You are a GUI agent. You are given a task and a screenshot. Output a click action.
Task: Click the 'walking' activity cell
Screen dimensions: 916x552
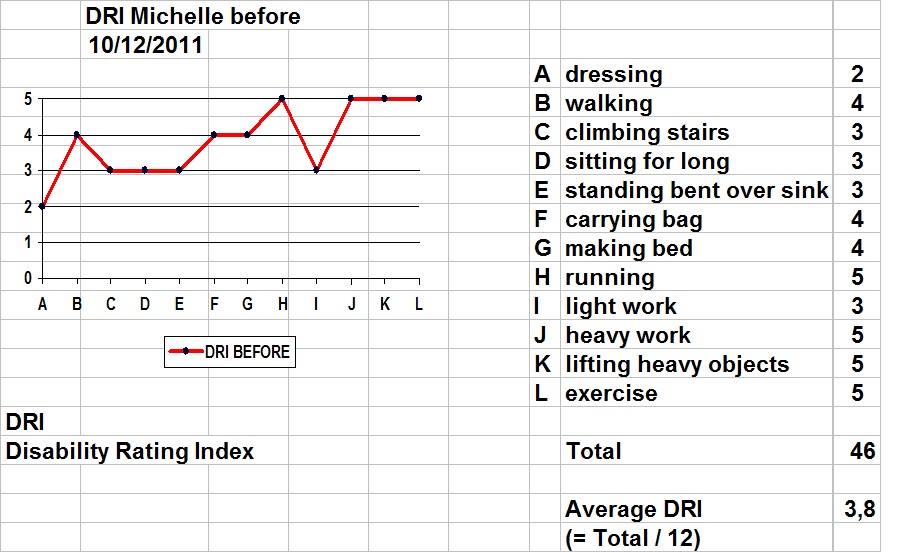[x=696, y=103]
